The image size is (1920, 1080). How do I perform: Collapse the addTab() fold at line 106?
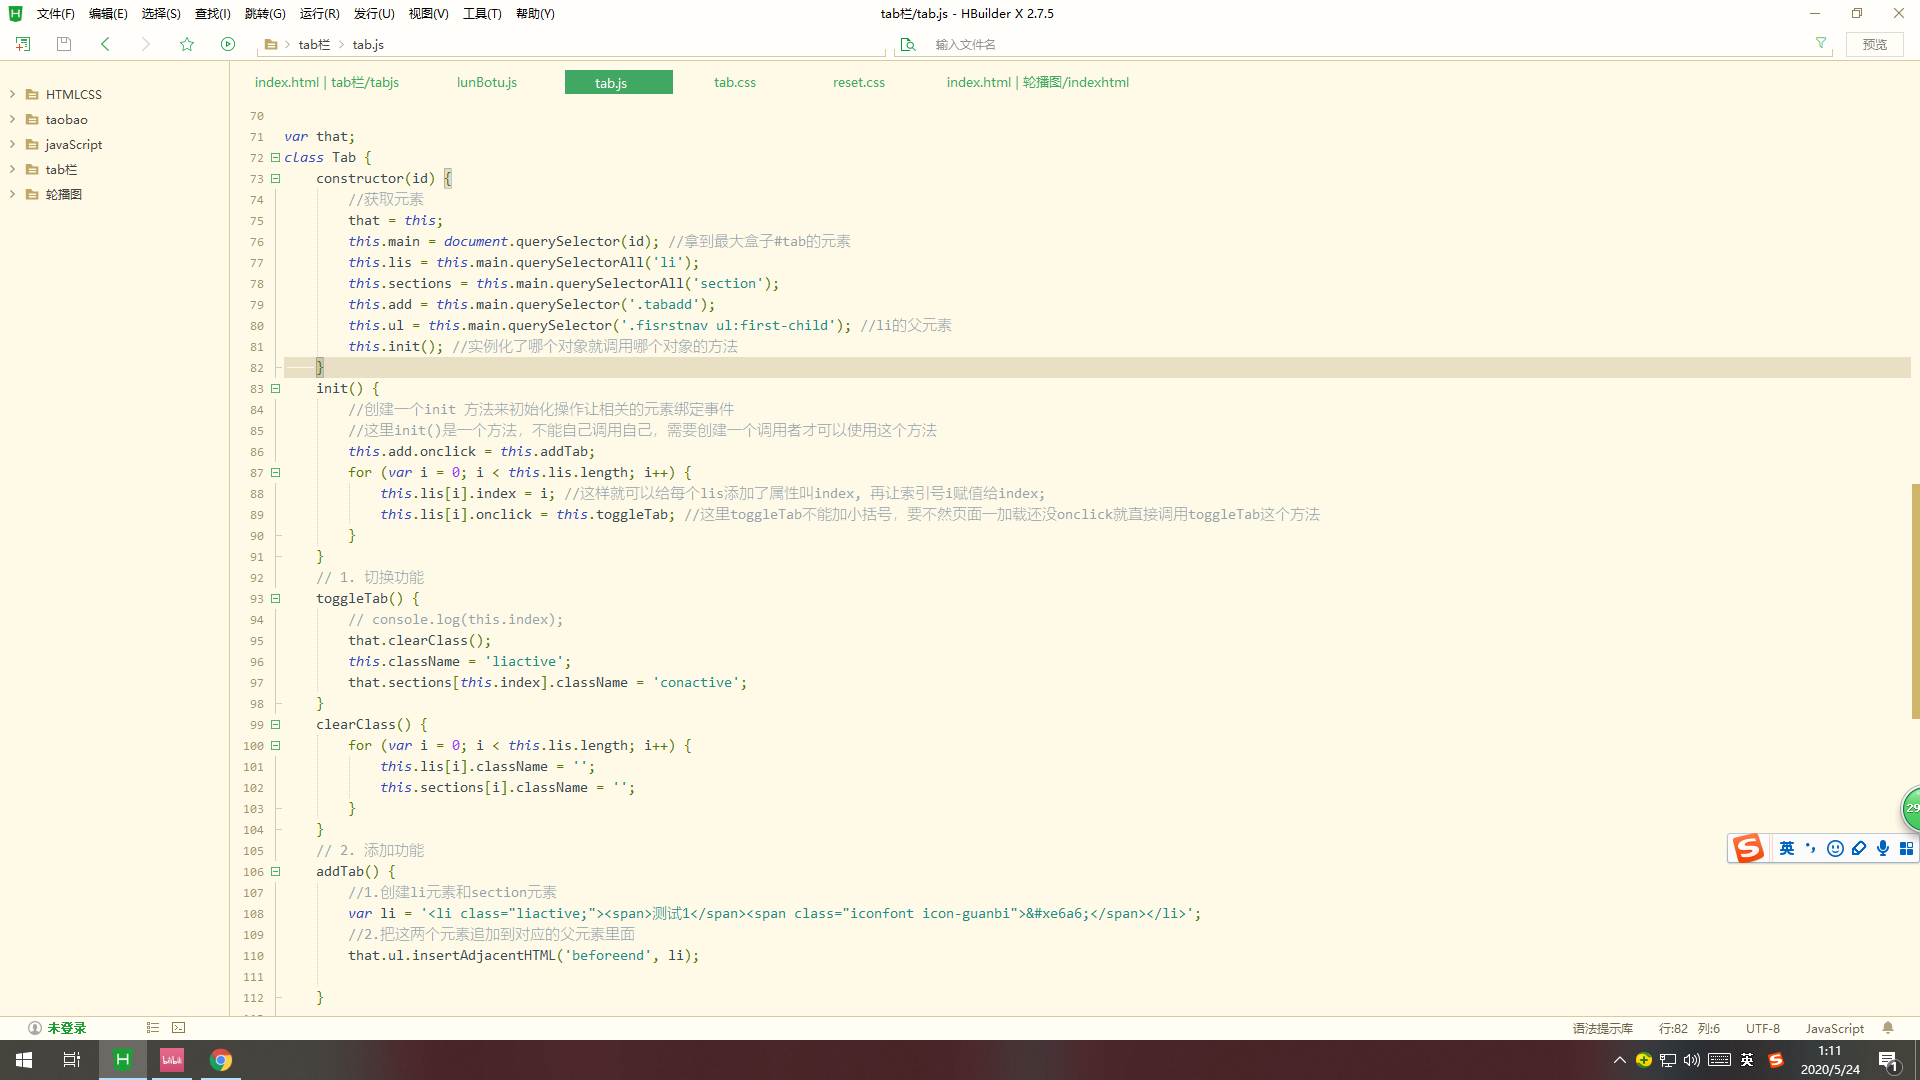(275, 872)
